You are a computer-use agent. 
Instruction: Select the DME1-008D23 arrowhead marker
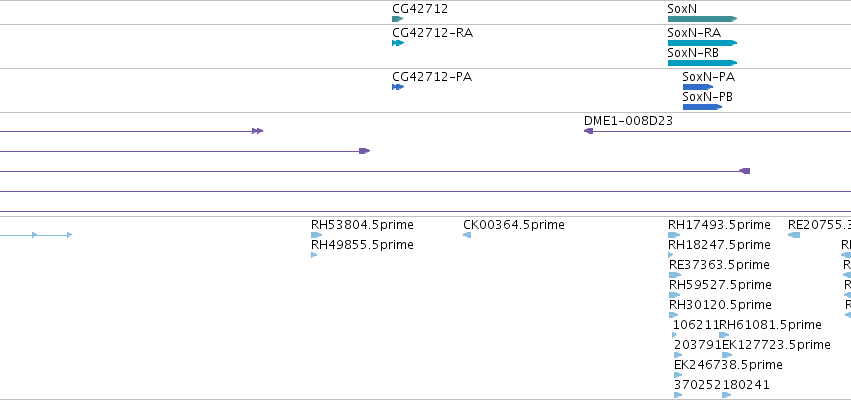coord(588,131)
